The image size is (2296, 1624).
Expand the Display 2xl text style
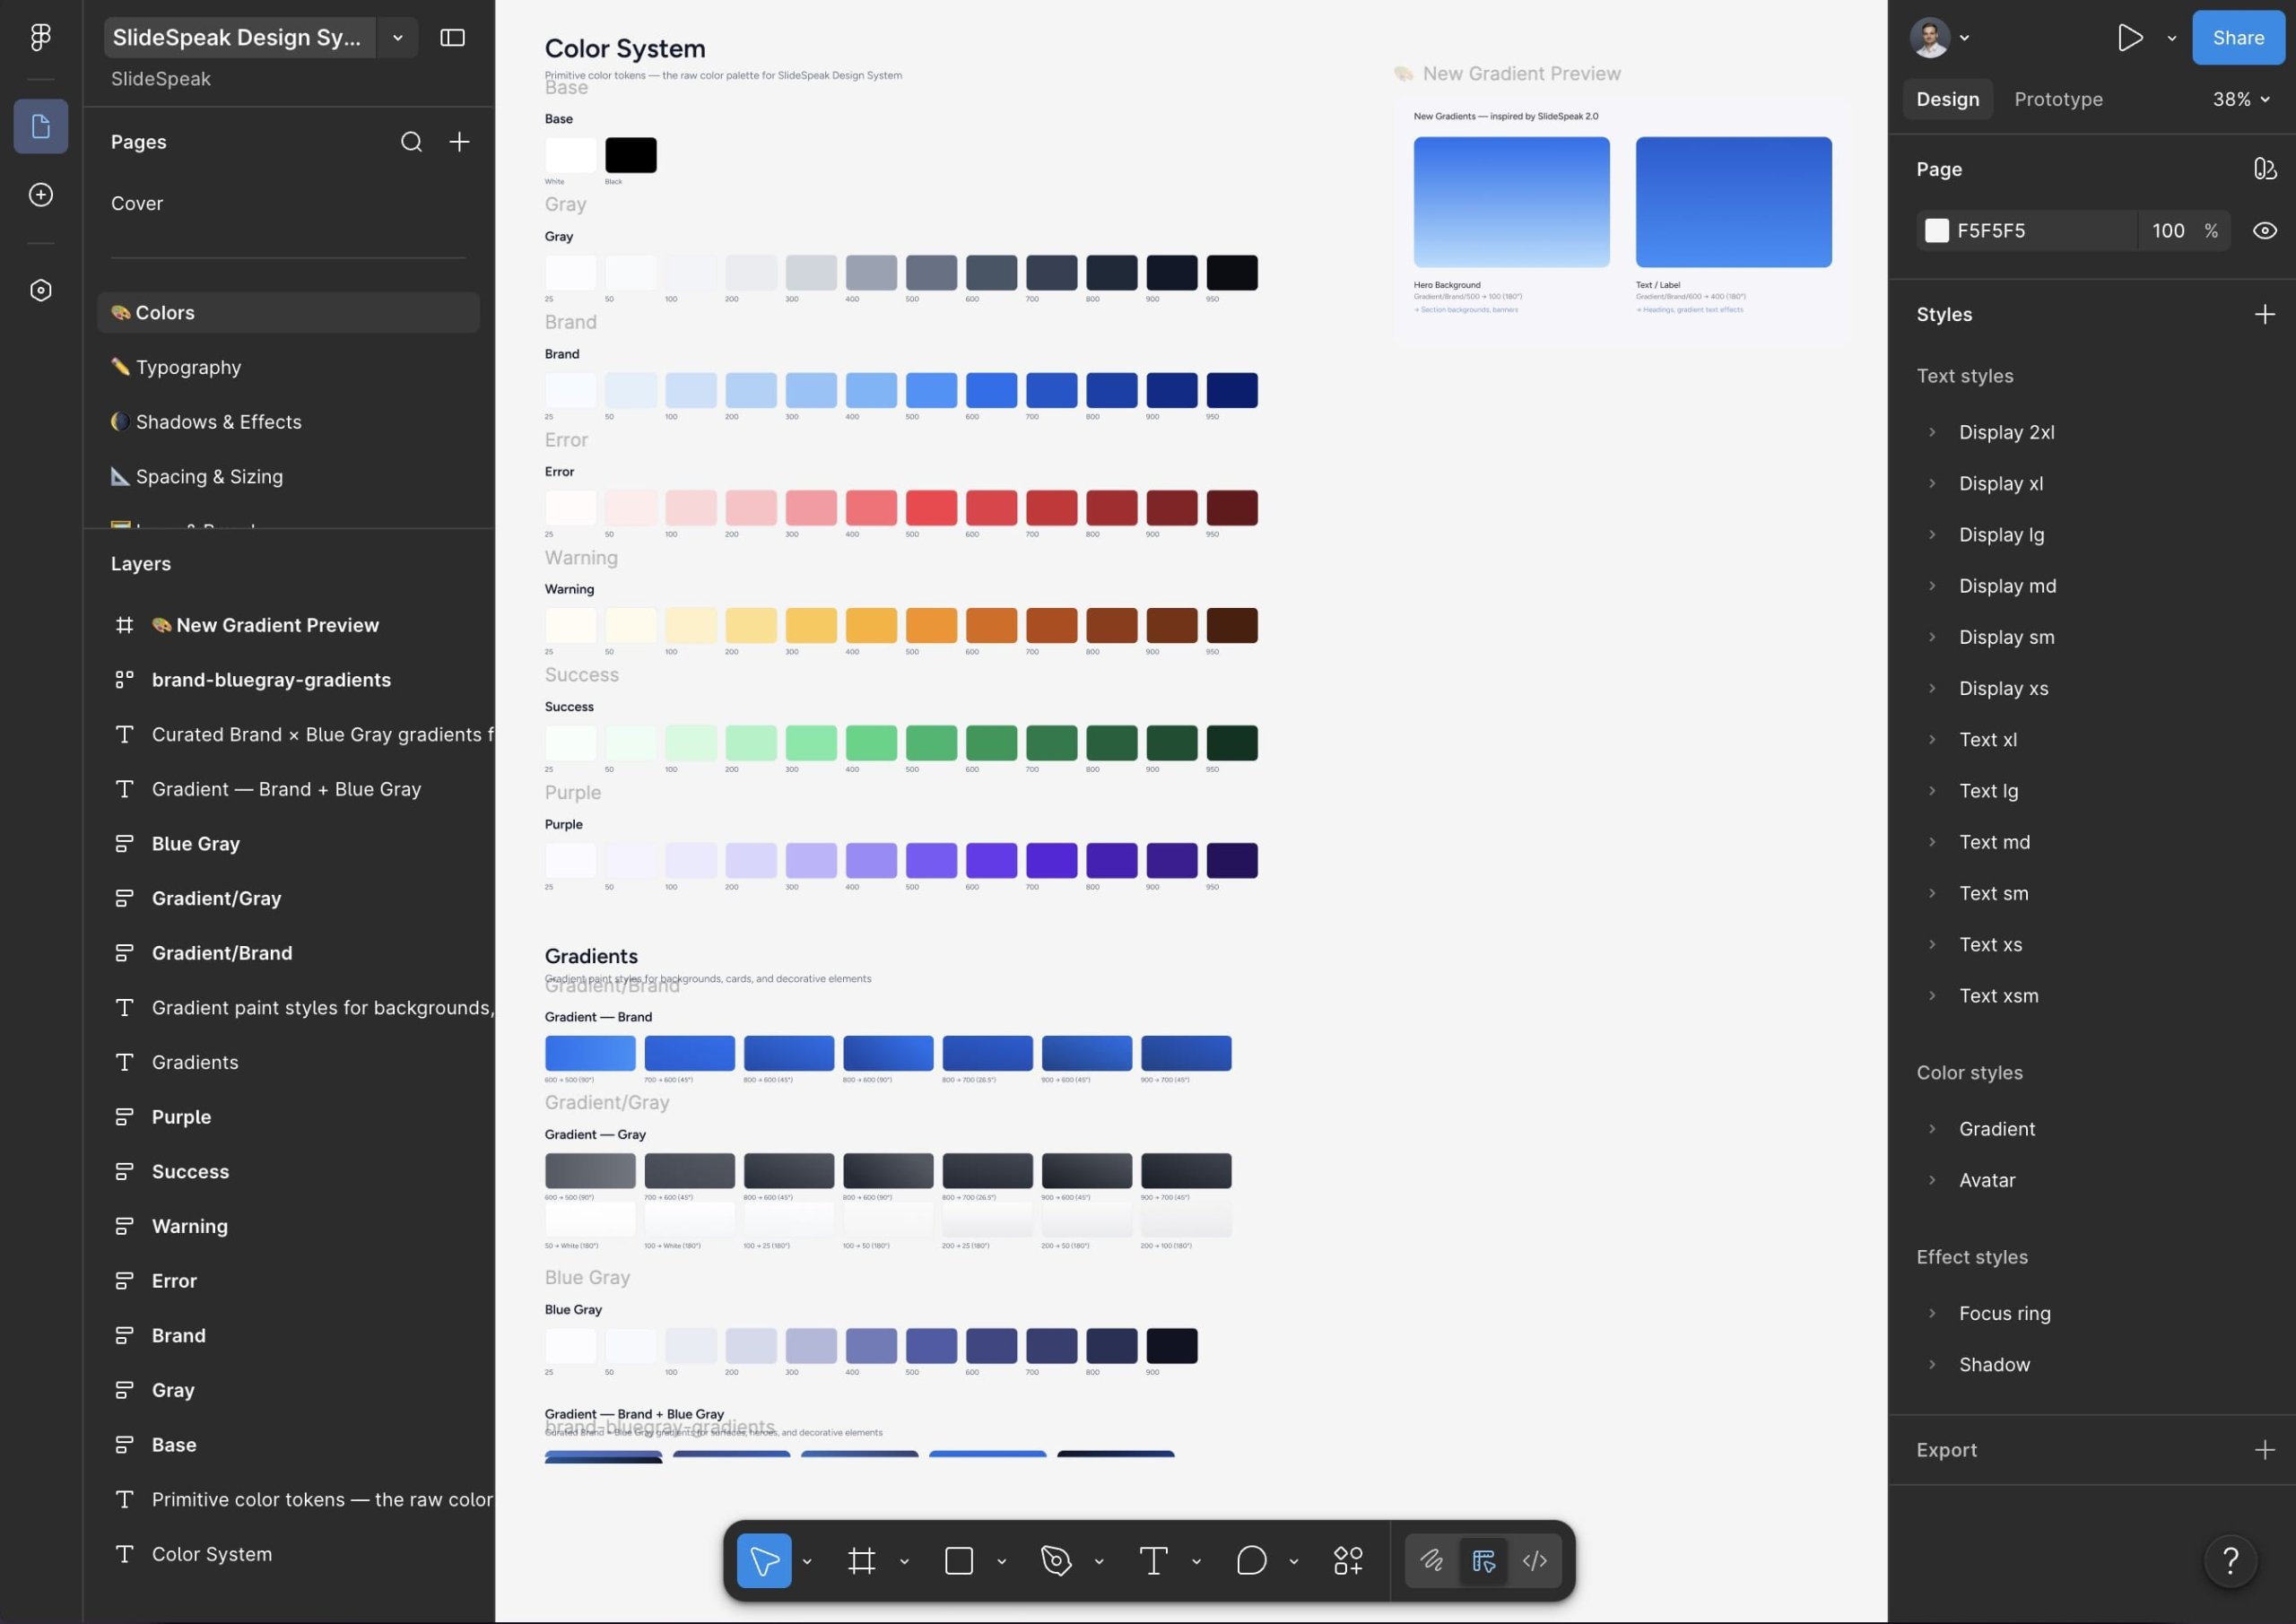[x=1932, y=432]
